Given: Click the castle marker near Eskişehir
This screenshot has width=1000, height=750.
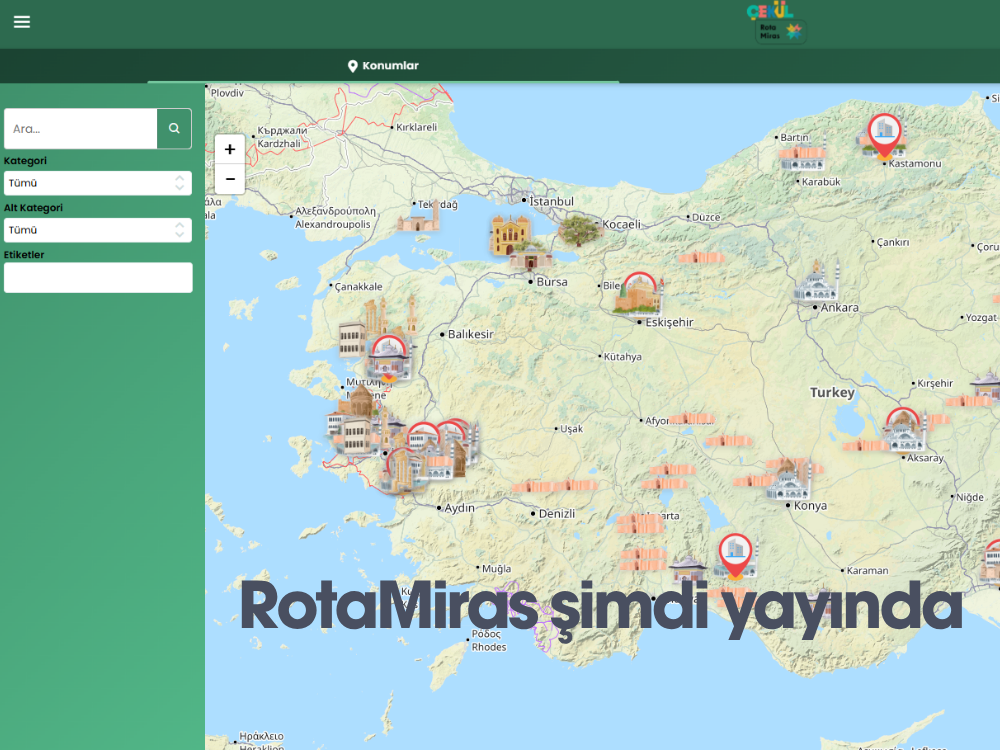Looking at the screenshot, I should pos(638,294).
